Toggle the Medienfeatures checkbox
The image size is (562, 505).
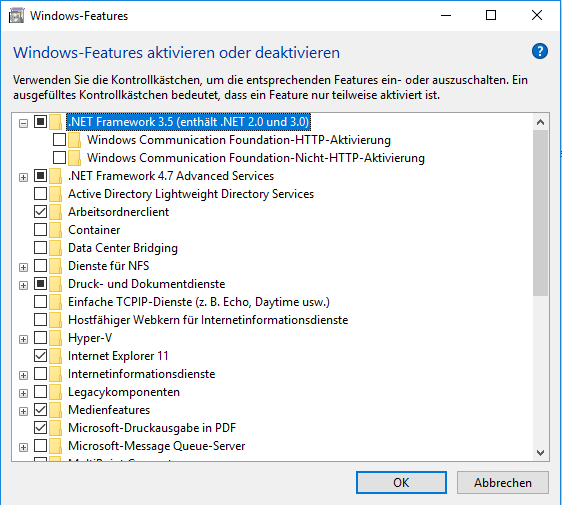[x=41, y=409]
